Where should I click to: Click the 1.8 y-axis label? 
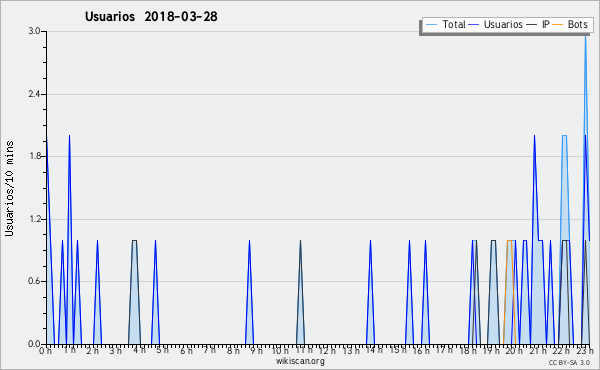pos(34,156)
